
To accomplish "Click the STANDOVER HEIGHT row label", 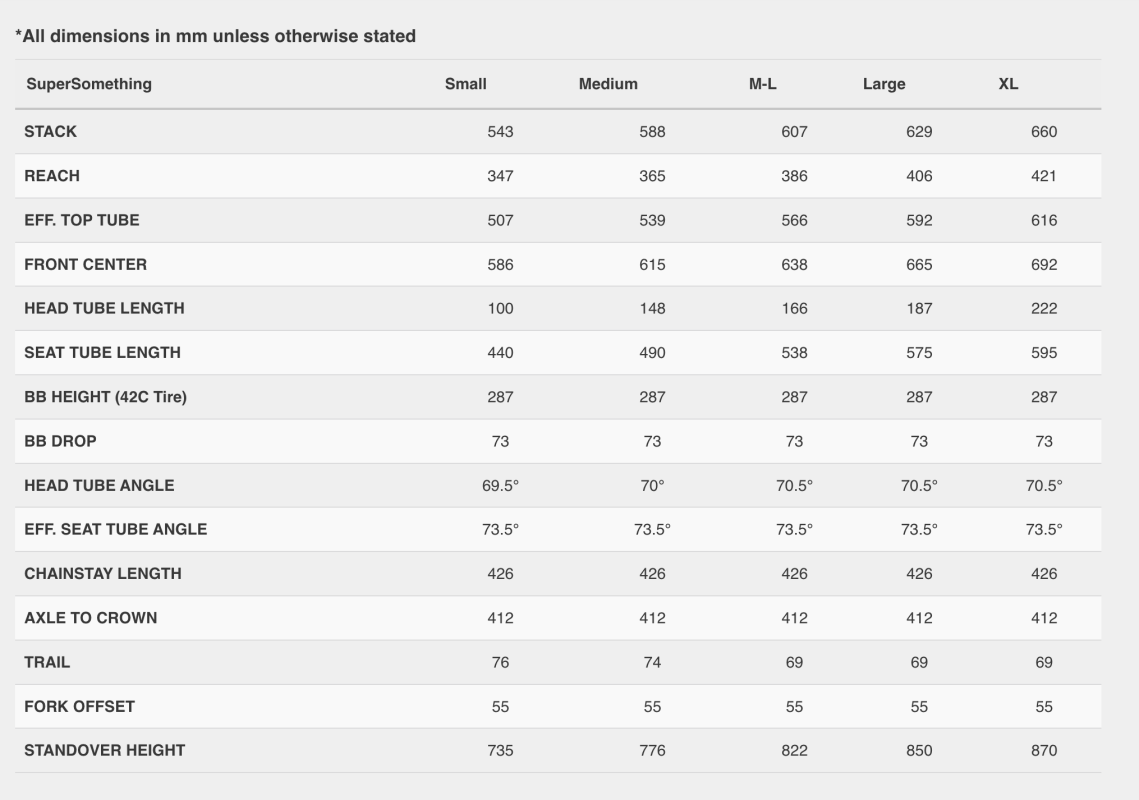I will 105,750.
